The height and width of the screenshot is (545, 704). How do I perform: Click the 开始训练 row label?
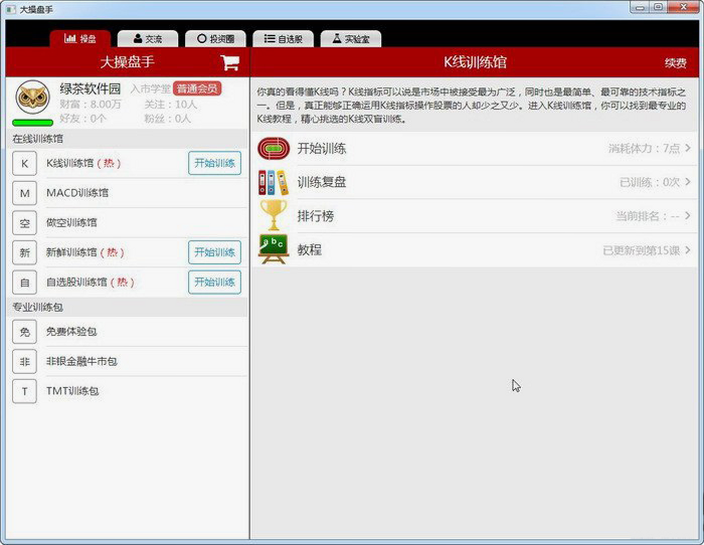321,149
